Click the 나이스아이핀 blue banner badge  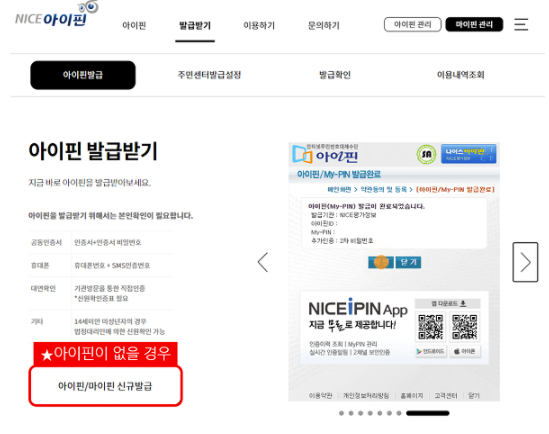coord(468,154)
